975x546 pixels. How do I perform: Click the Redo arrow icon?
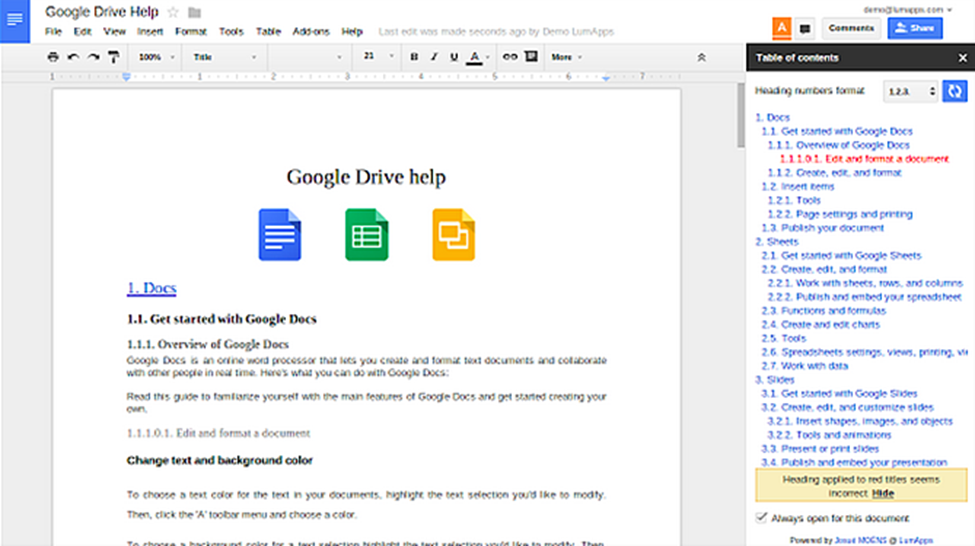93,57
